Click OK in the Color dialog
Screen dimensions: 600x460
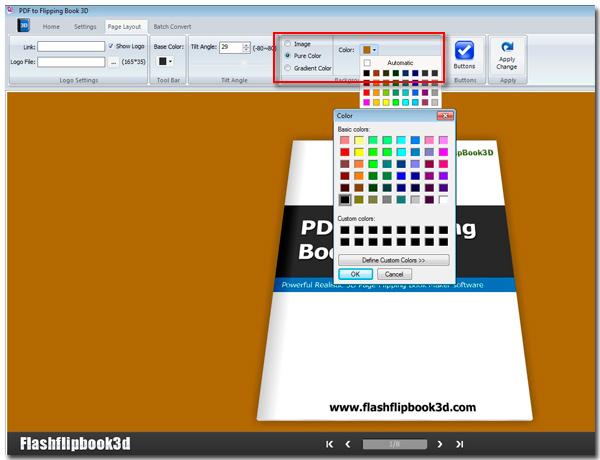pyautogui.click(x=355, y=274)
